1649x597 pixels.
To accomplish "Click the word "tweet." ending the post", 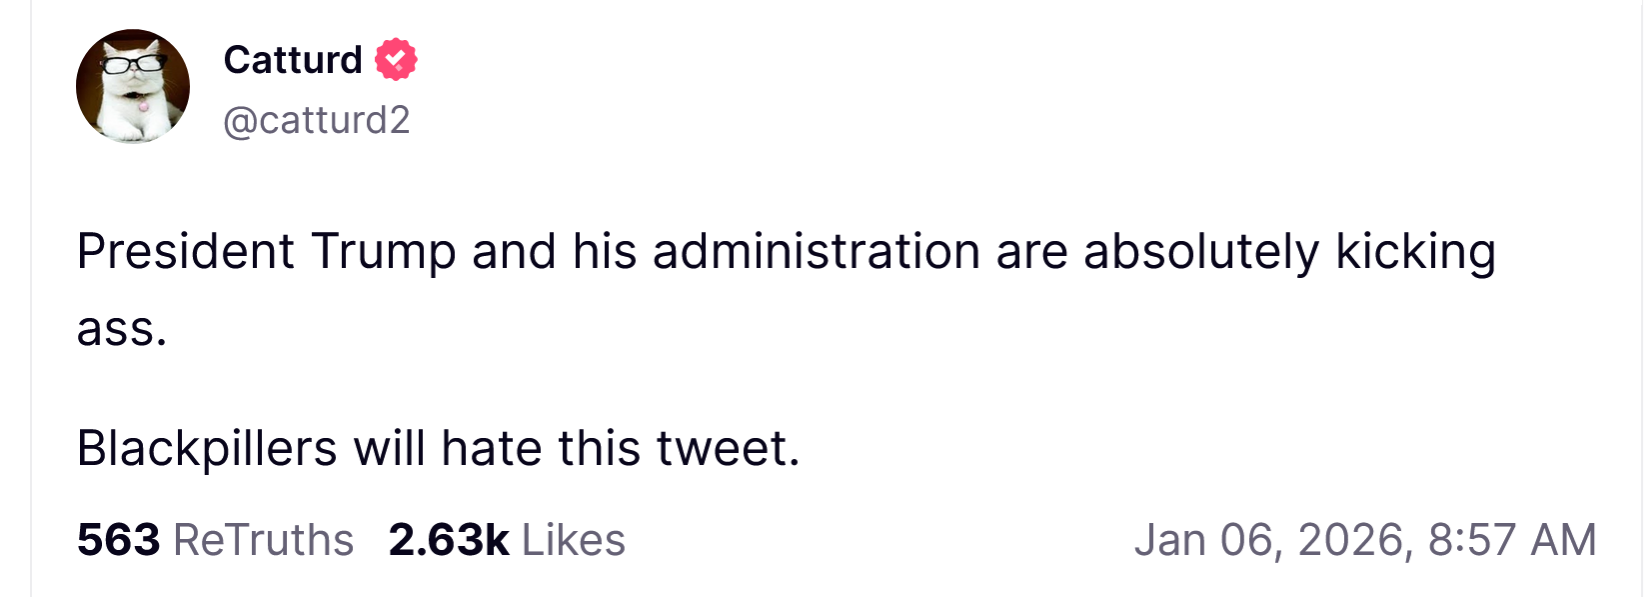I will tap(728, 448).
